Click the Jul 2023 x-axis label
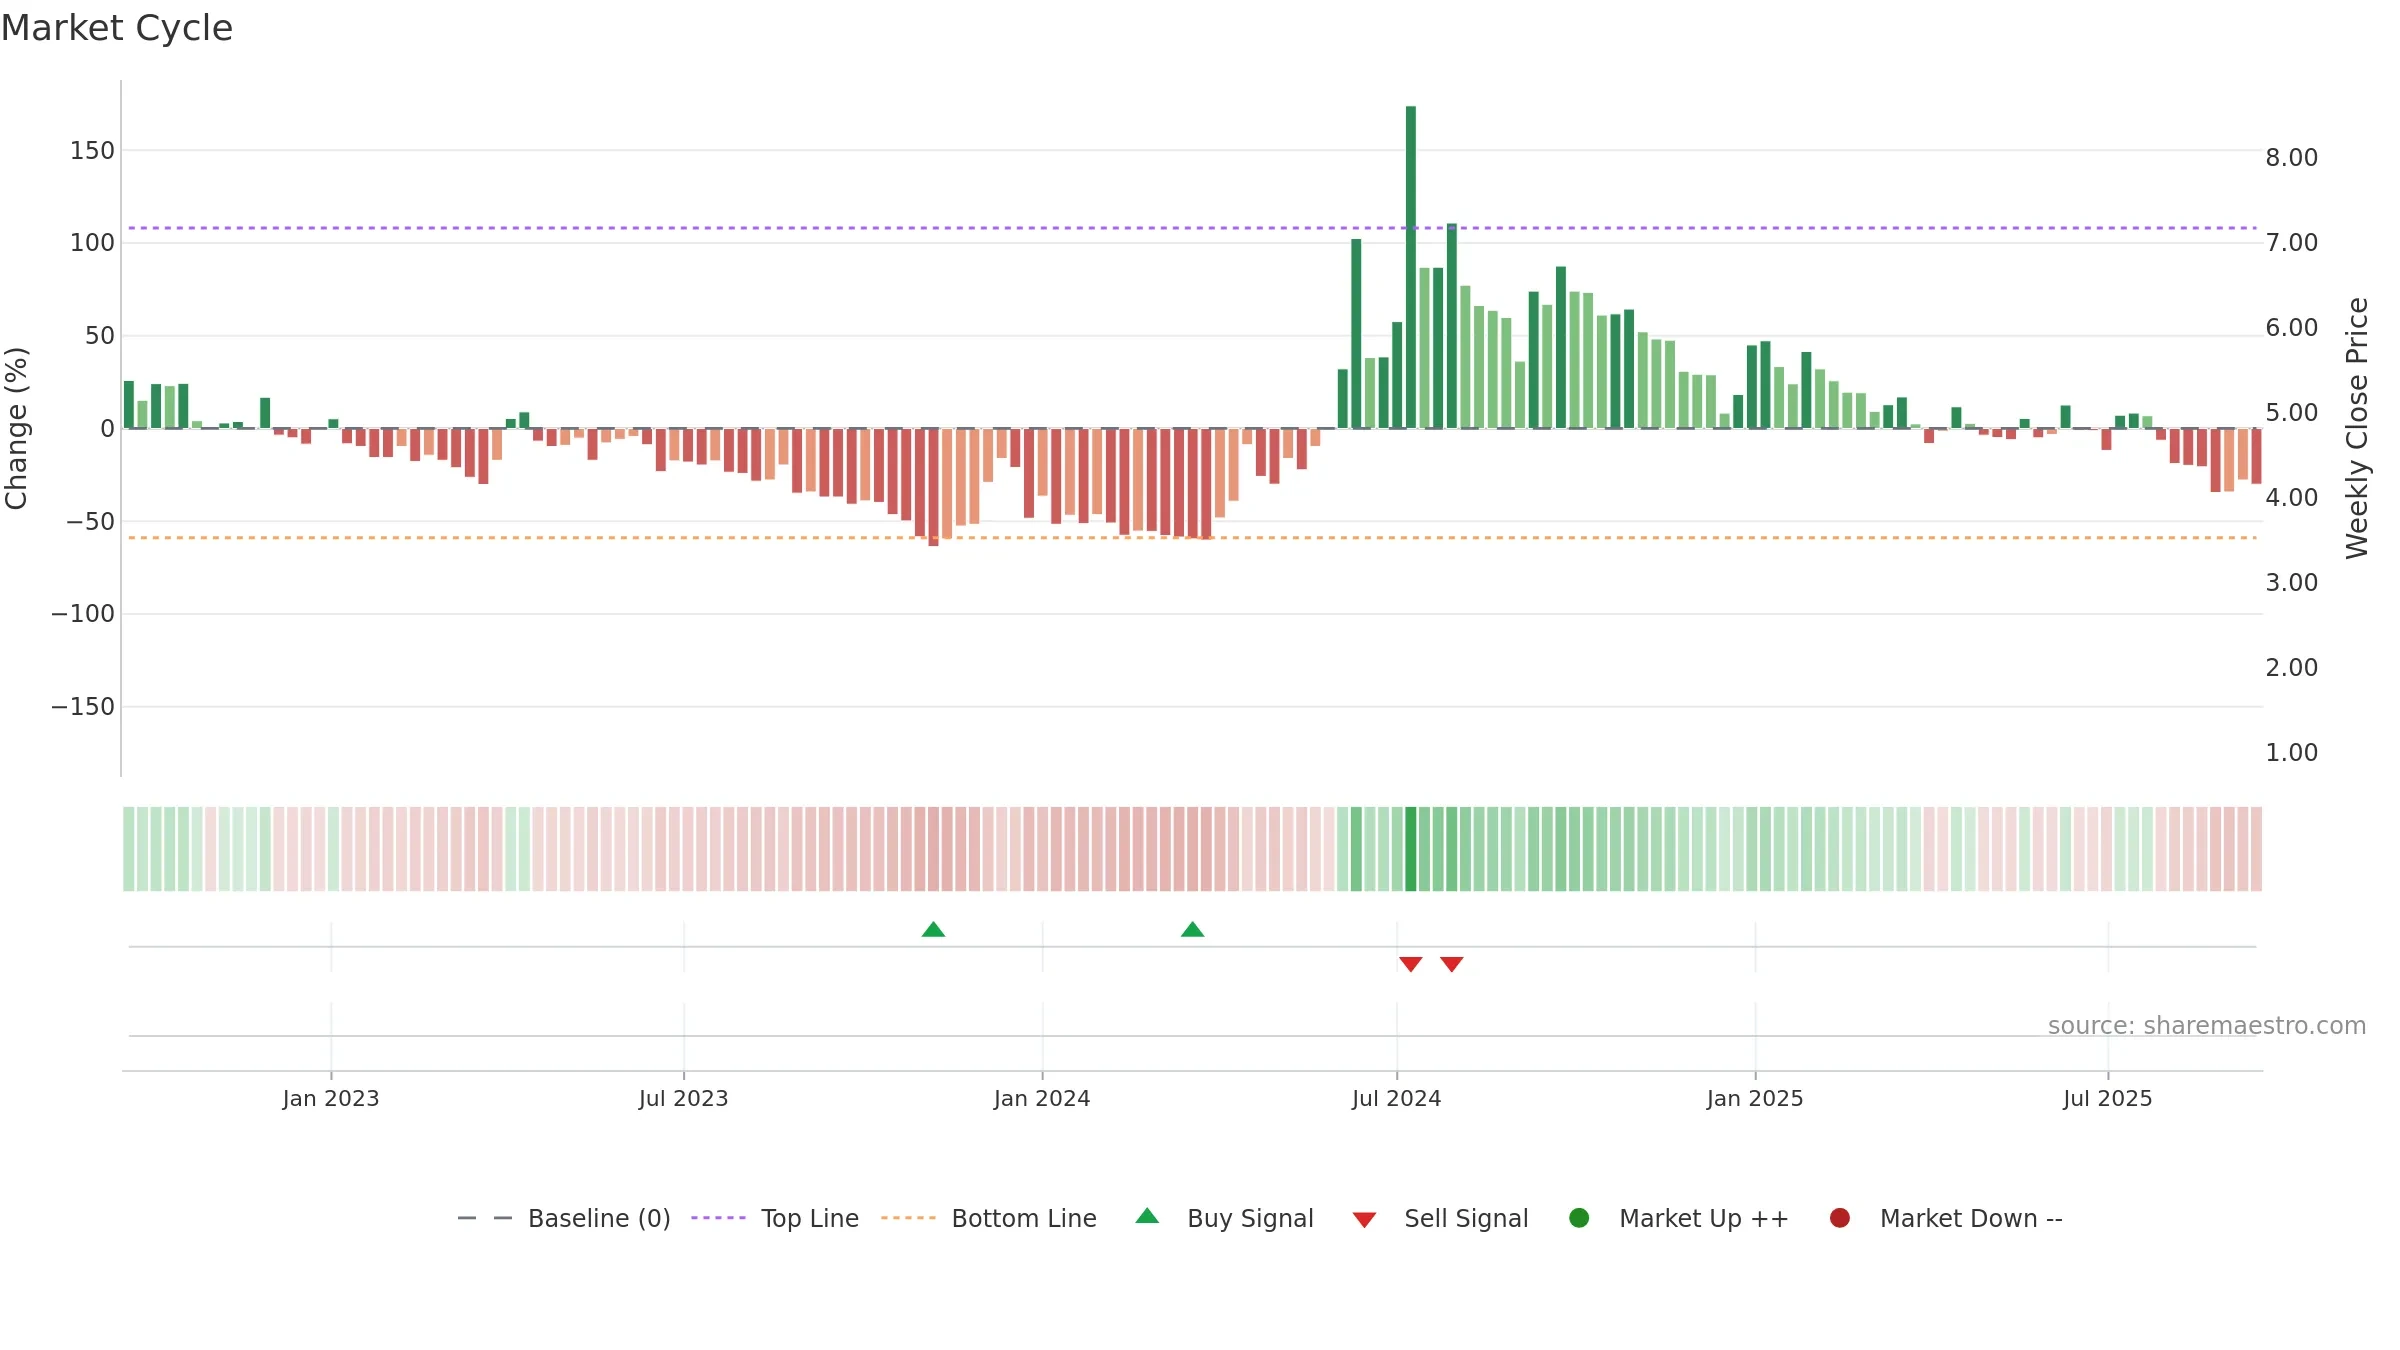2400x1350 pixels. click(x=684, y=1098)
